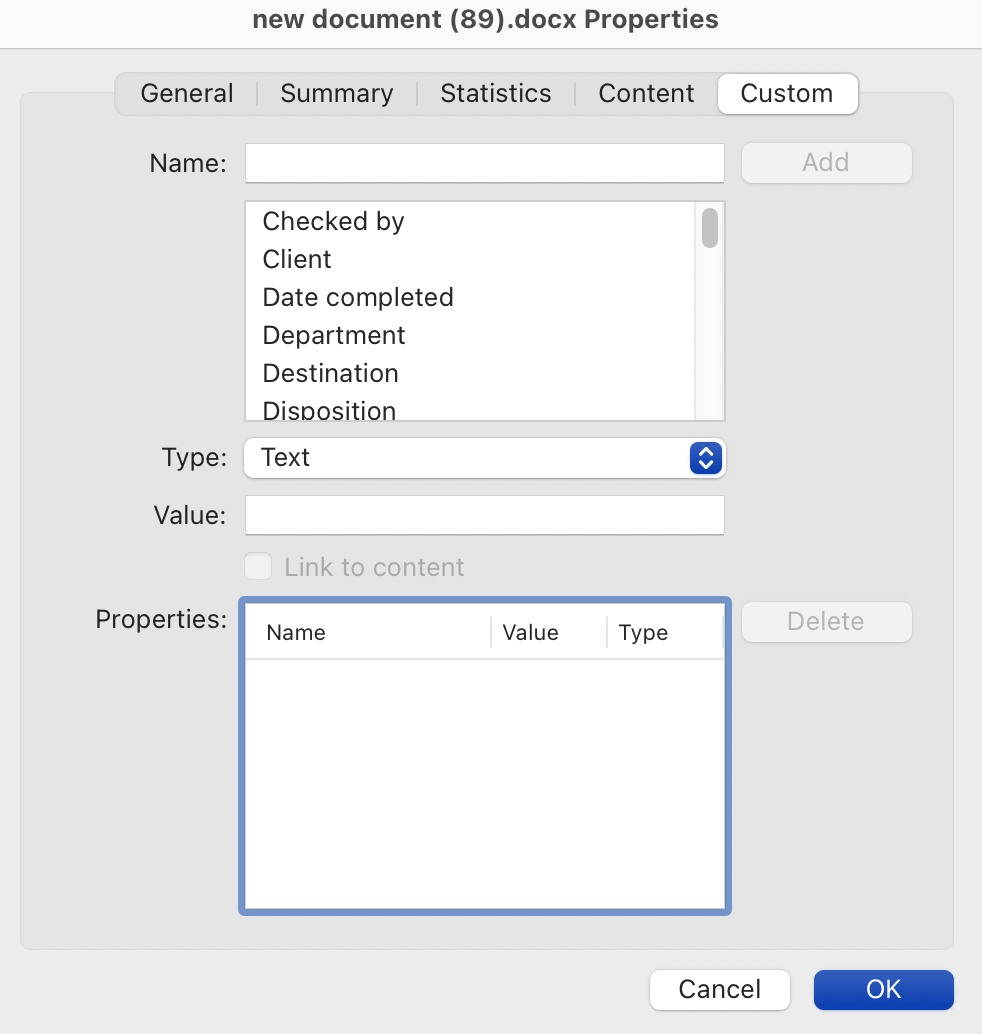Choose 'Date completed' from the list
Screen dimensions: 982x1034
point(358,297)
